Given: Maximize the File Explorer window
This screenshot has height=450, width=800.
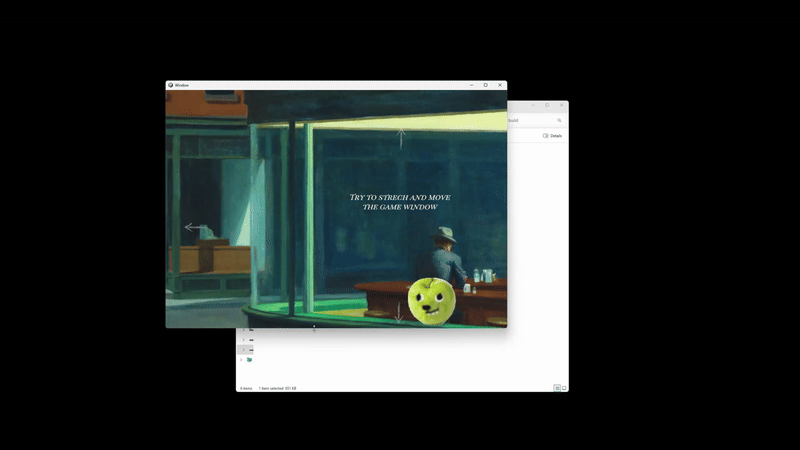Looking at the screenshot, I should click(x=547, y=105).
